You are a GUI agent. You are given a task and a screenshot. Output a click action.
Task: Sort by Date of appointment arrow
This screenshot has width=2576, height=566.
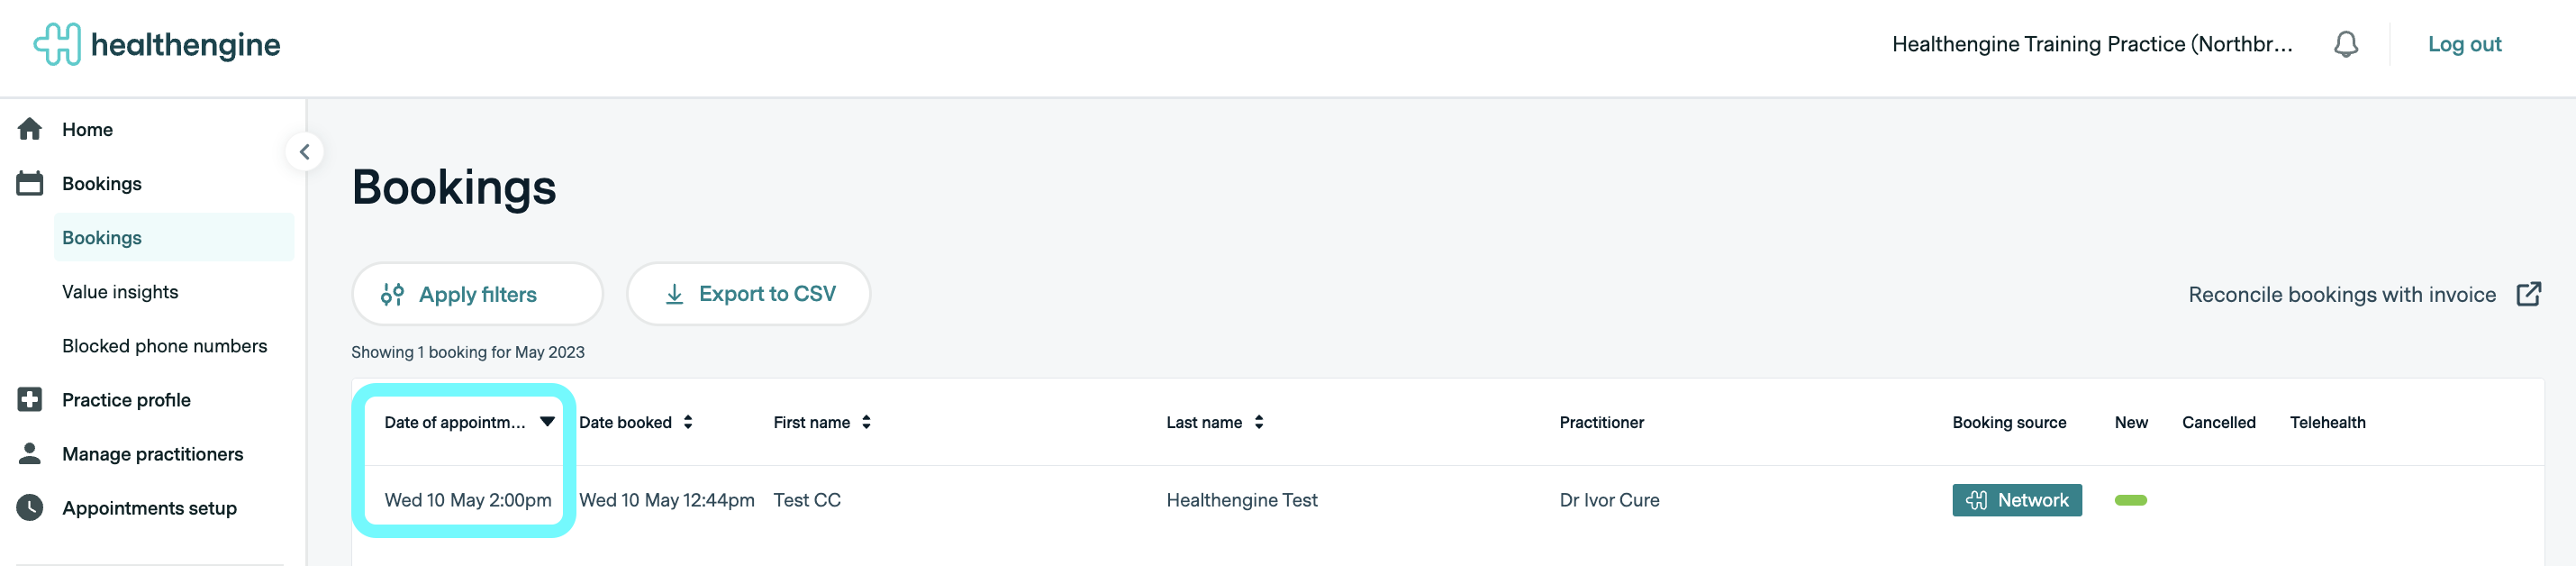(547, 422)
